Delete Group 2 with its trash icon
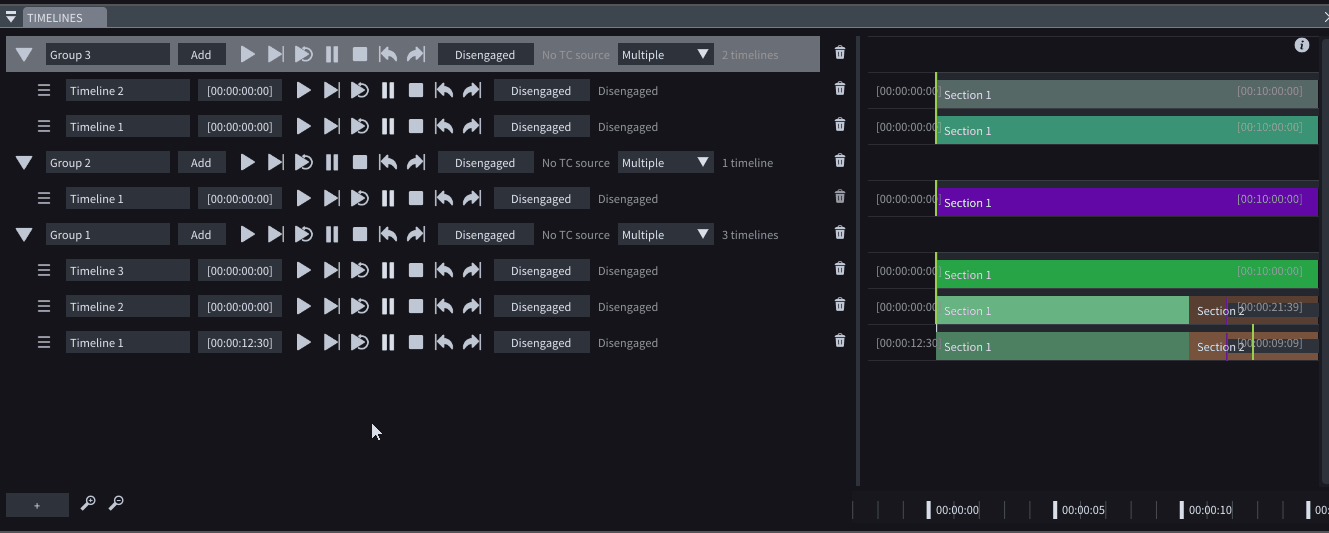The width and height of the screenshot is (1329, 533). click(x=840, y=161)
